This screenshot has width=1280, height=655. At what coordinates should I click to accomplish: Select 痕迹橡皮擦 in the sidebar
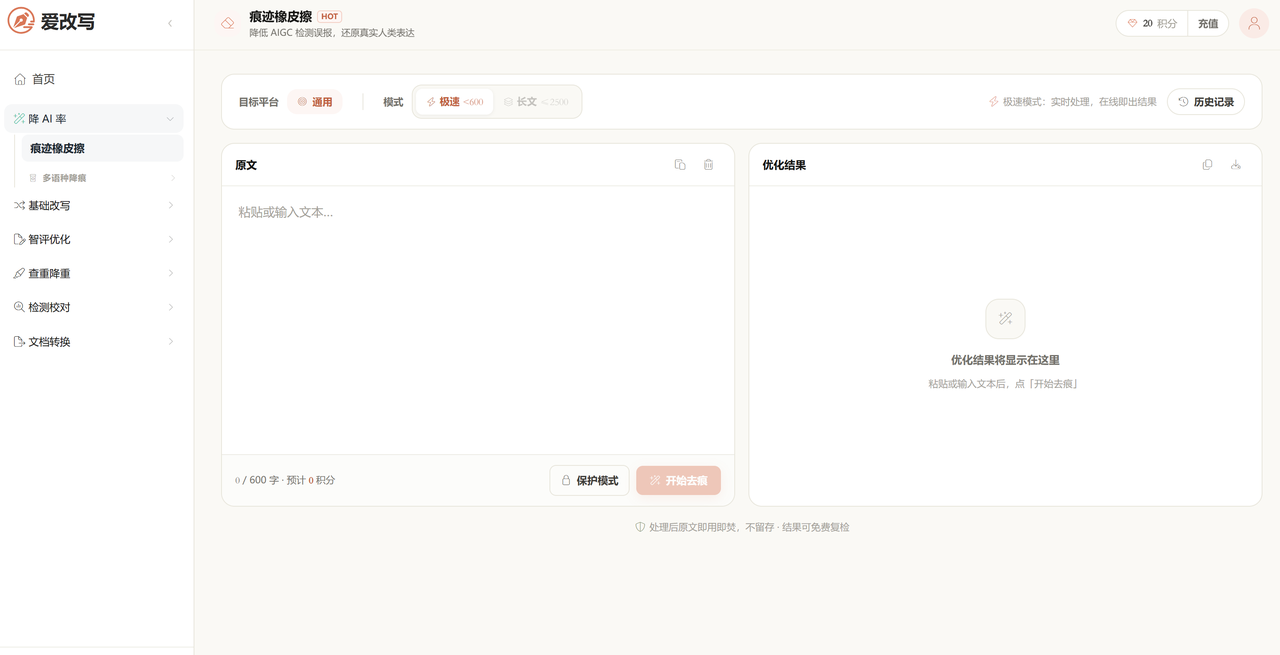pos(102,148)
